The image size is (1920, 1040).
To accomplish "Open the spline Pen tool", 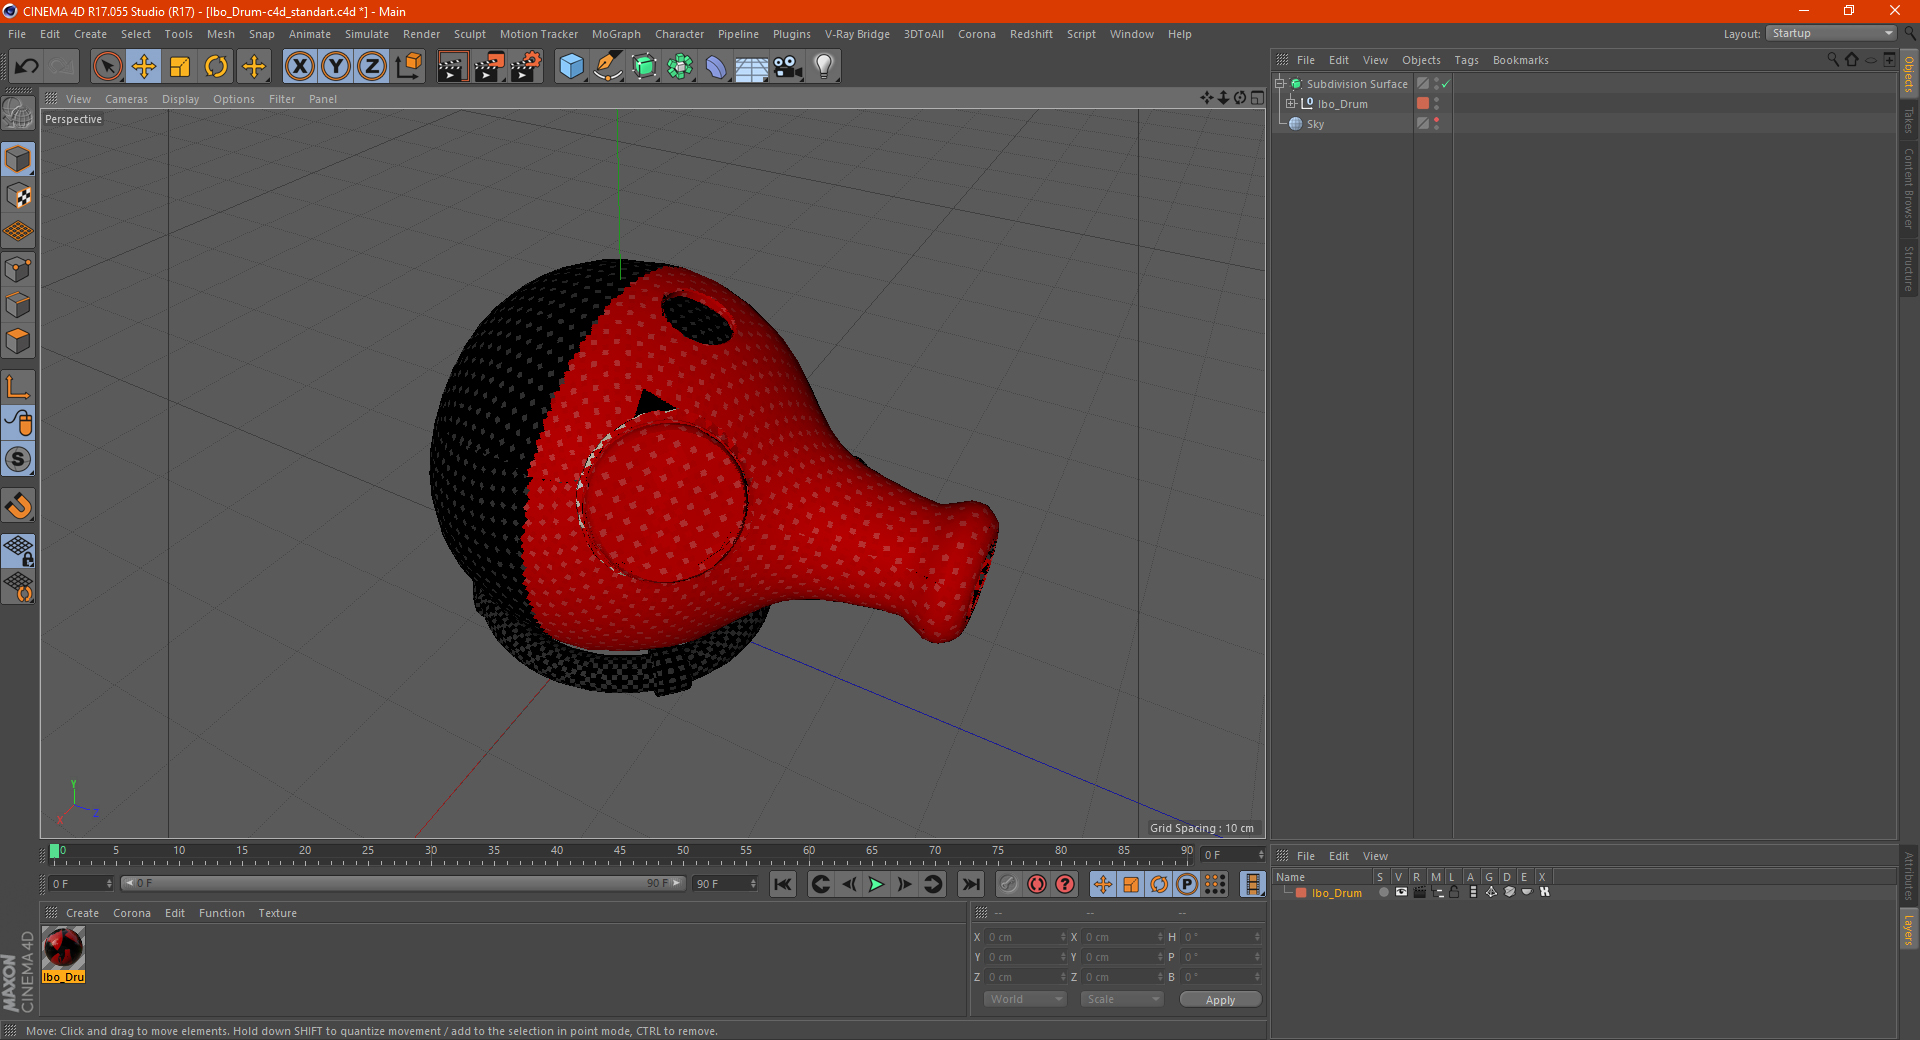I will pyautogui.click(x=607, y=67).
